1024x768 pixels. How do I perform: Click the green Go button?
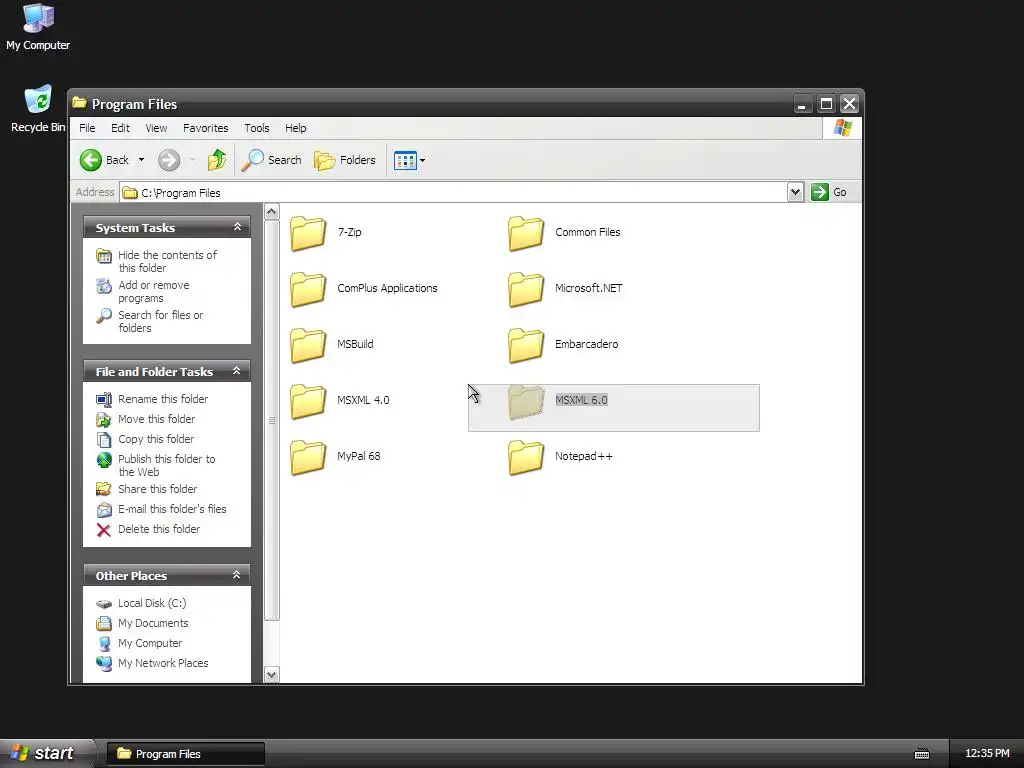pos(829,192)
